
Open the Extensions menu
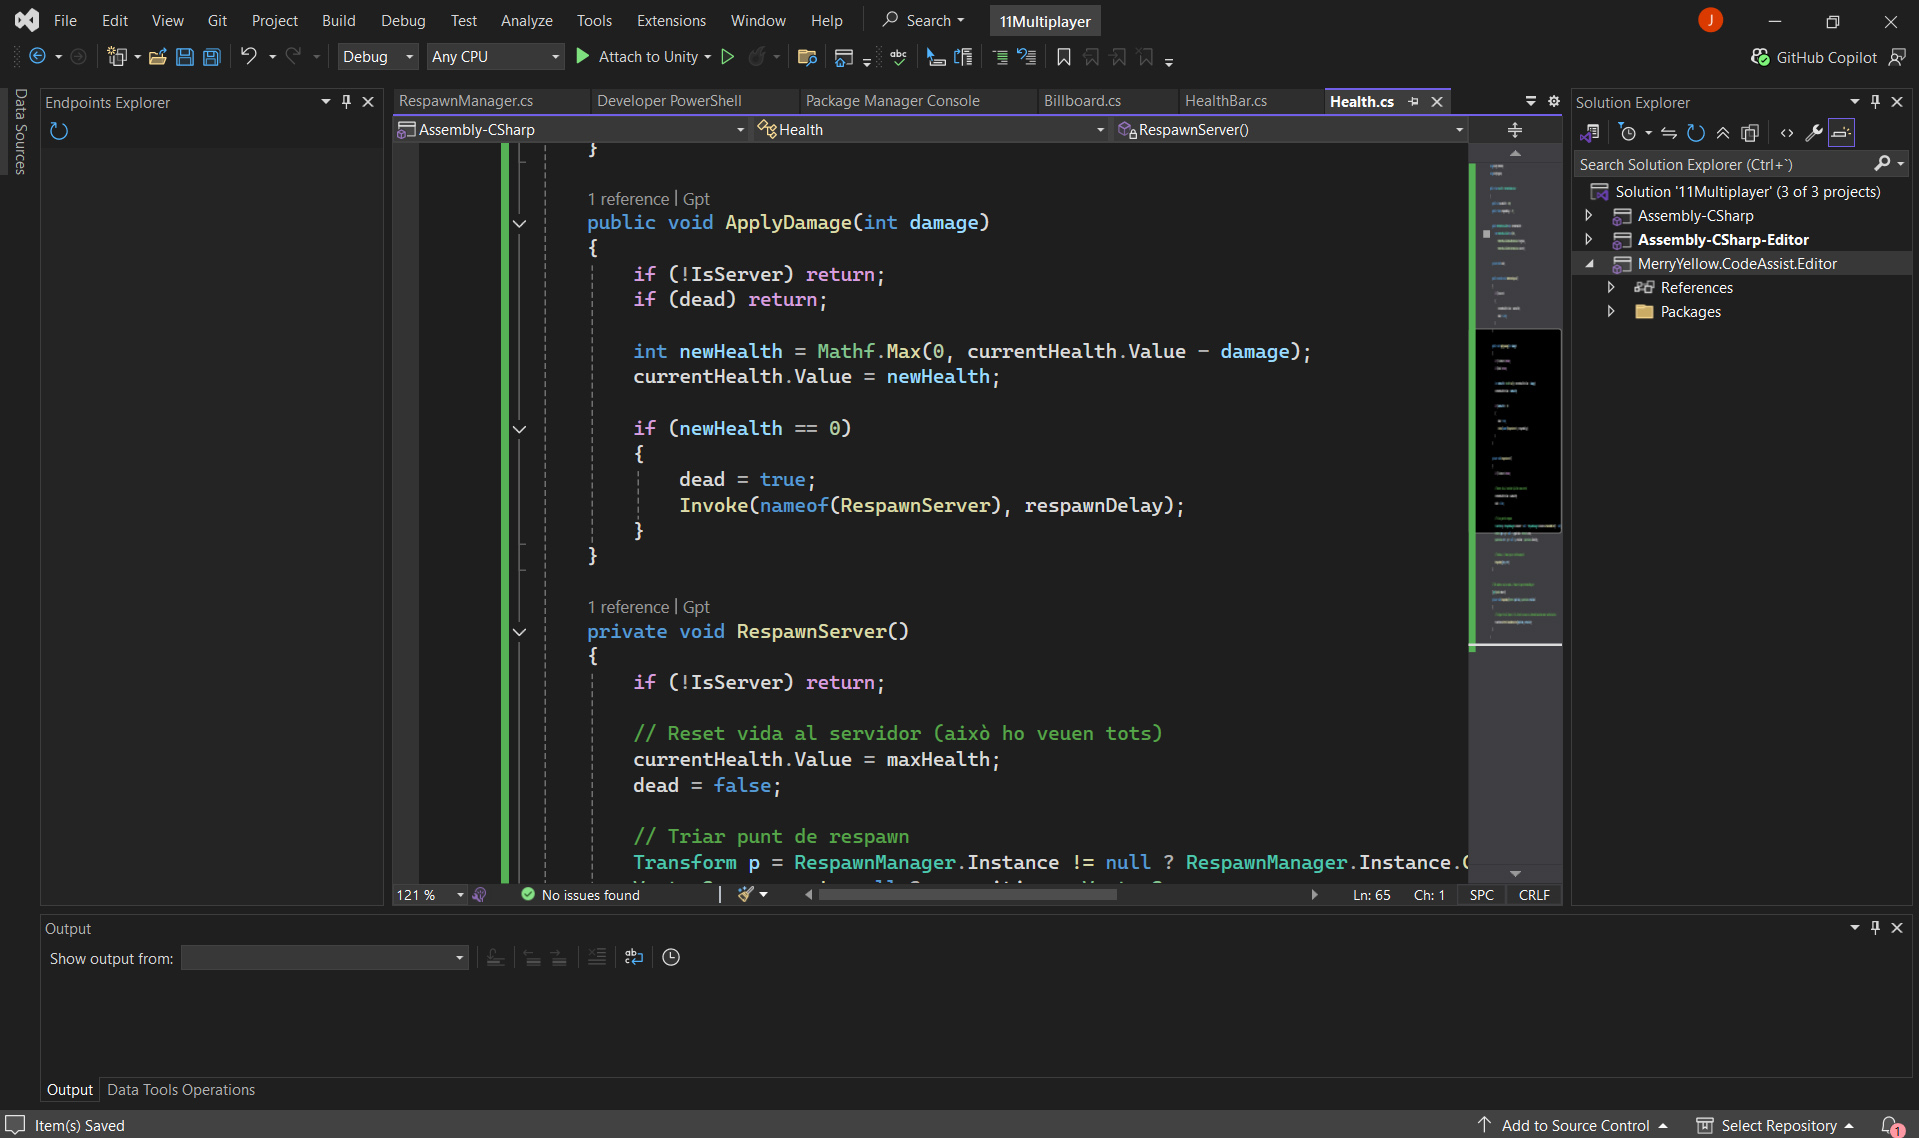click(x=671, y=20)
